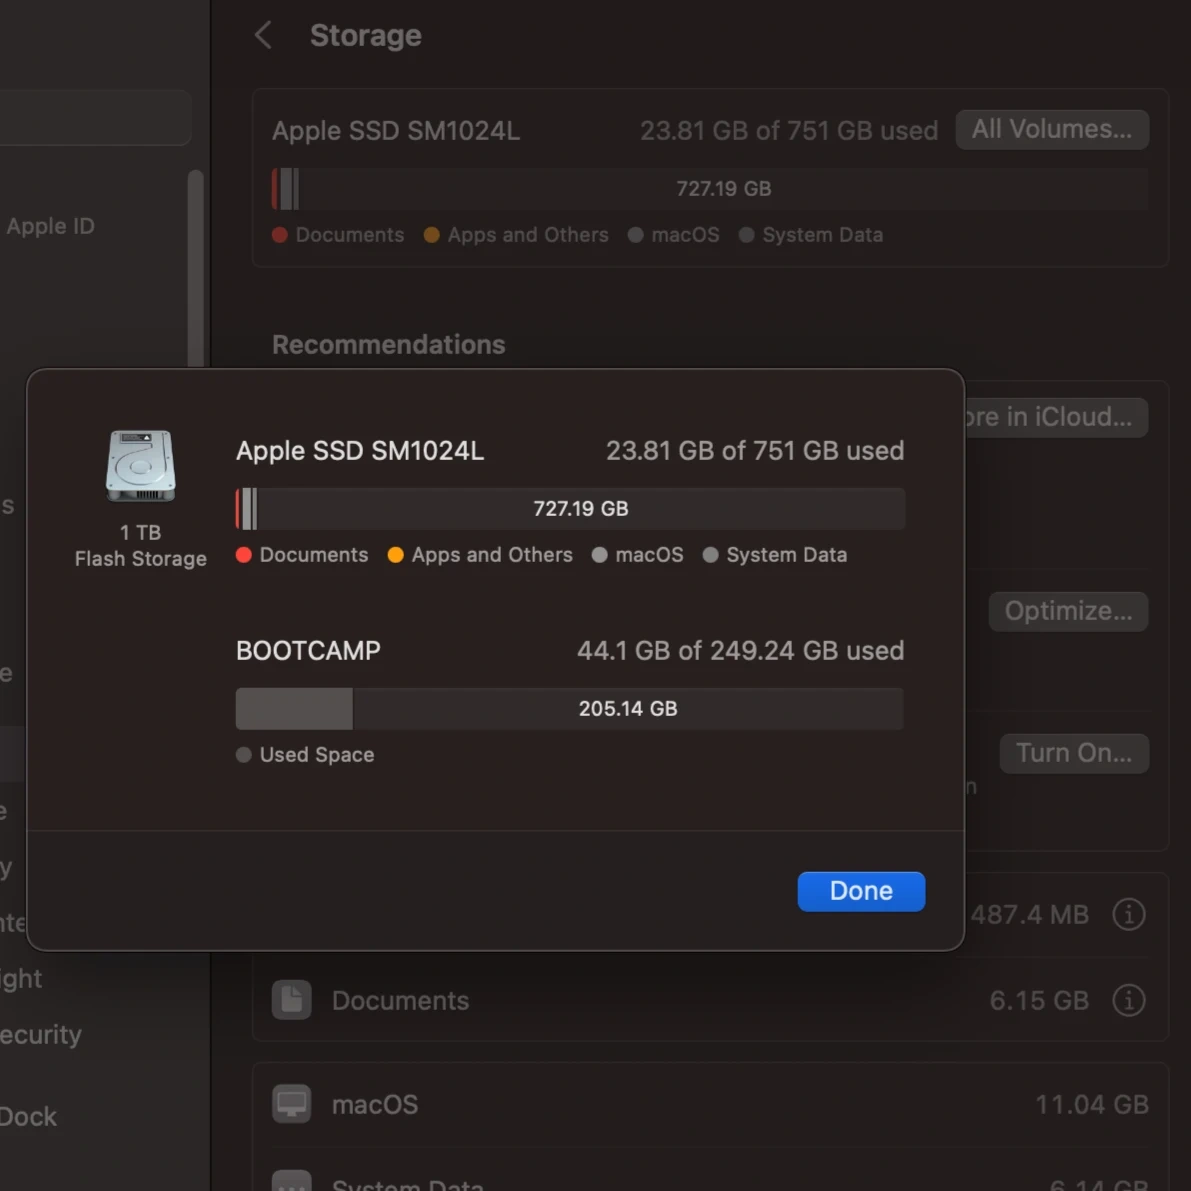
Task: Click the gray Used Space dot under BOOTCAMP
Action: point(244,755)
